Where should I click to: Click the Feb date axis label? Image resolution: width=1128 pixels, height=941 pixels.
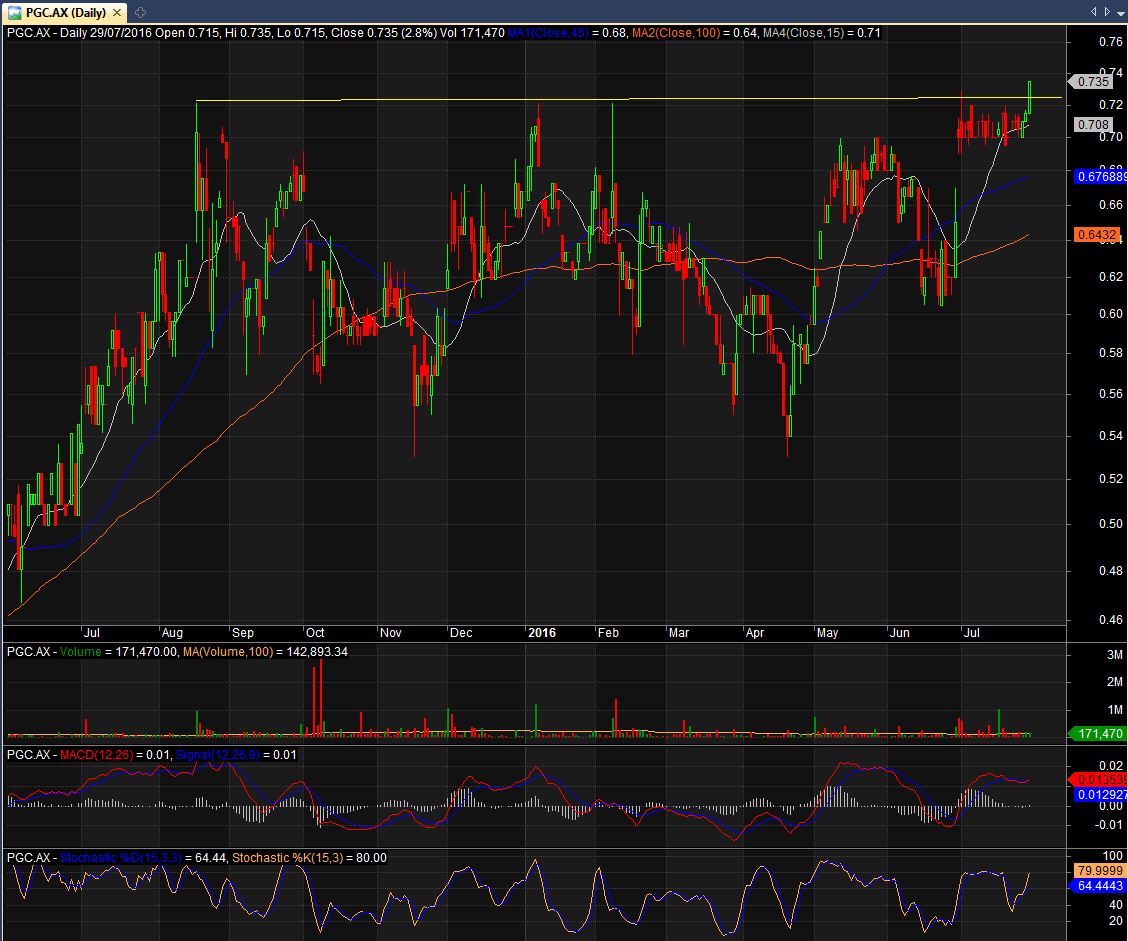(608, 633)
